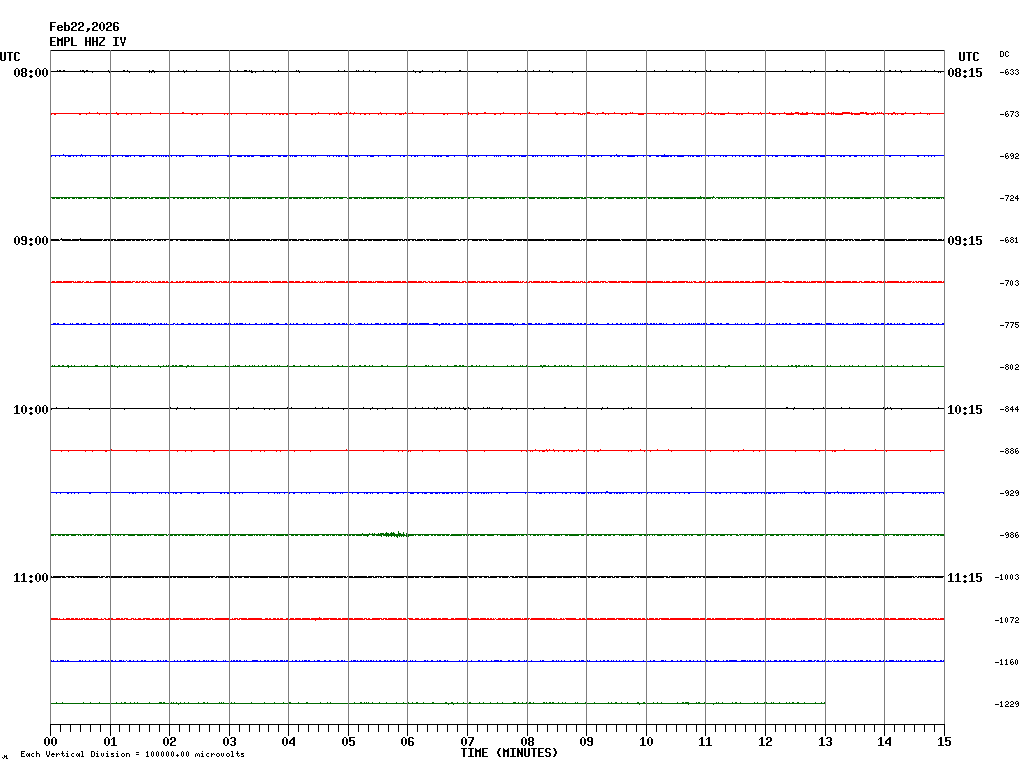Viewport: 1024px width, 768px height.
Task: Click the 11:15 end-time label
Action: 964,577
